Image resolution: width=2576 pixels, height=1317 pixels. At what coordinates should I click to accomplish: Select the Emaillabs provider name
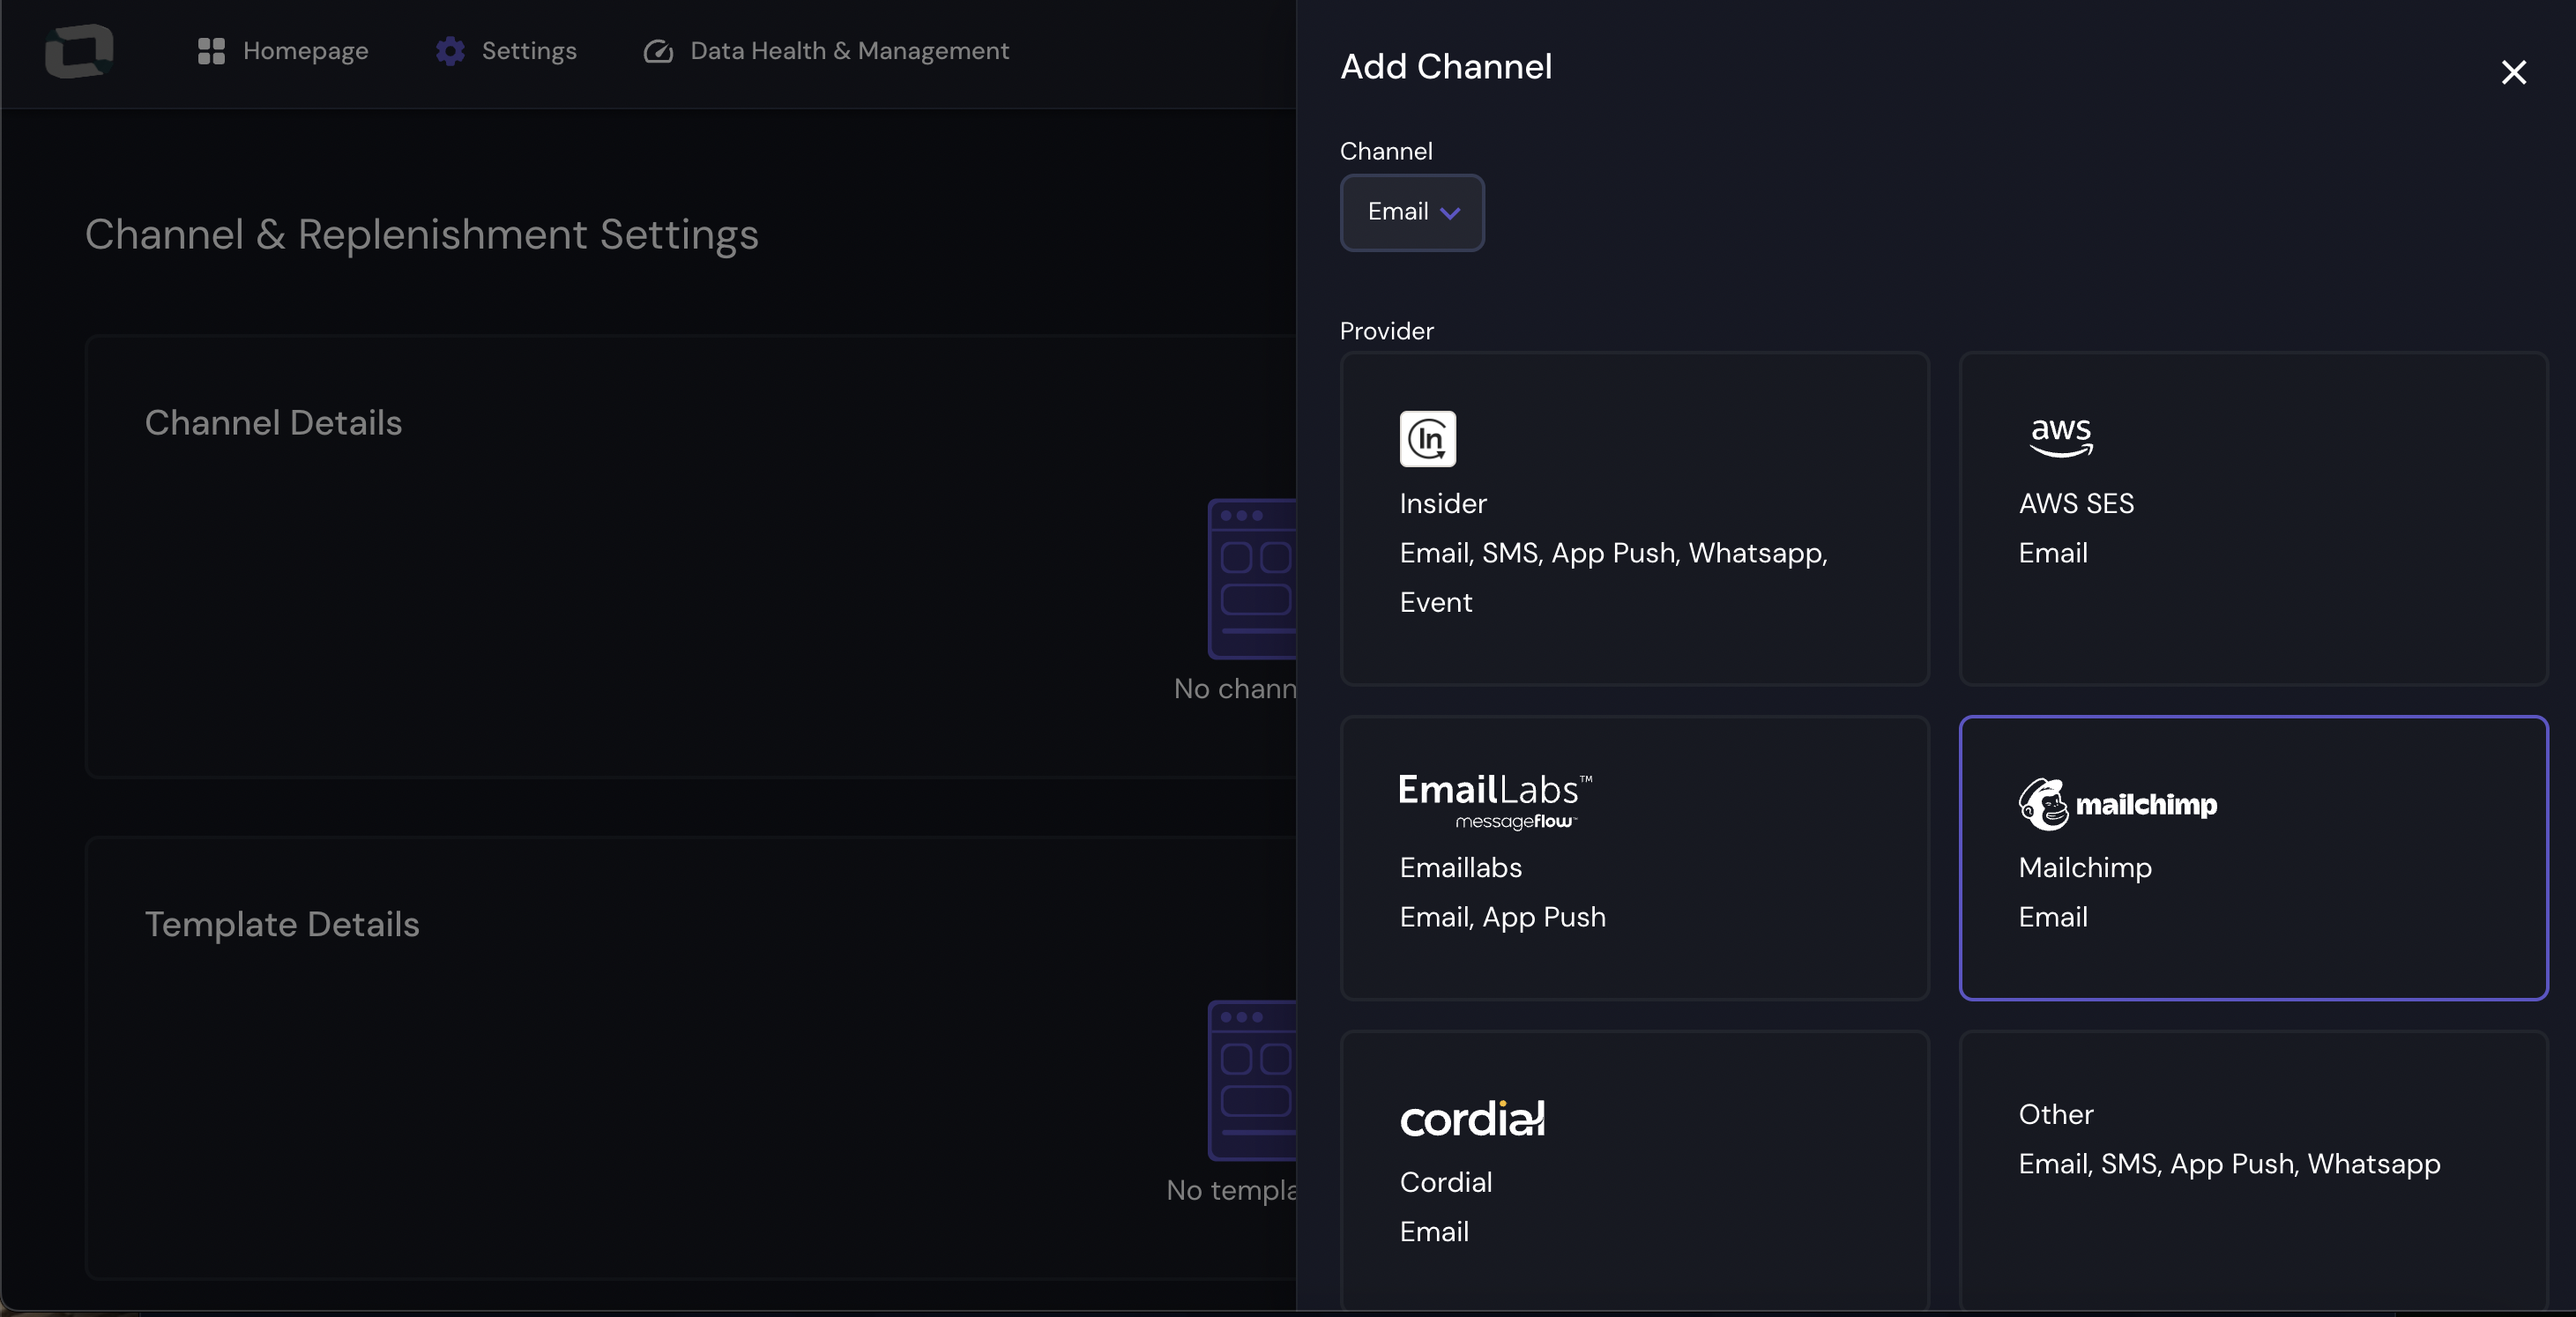[x=1460, y=867]
